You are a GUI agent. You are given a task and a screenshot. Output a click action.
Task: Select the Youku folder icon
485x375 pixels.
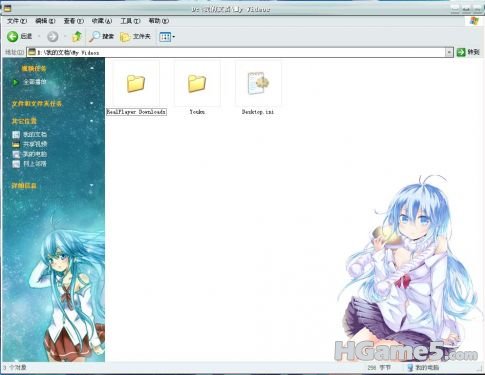click(x=197, y=83)
